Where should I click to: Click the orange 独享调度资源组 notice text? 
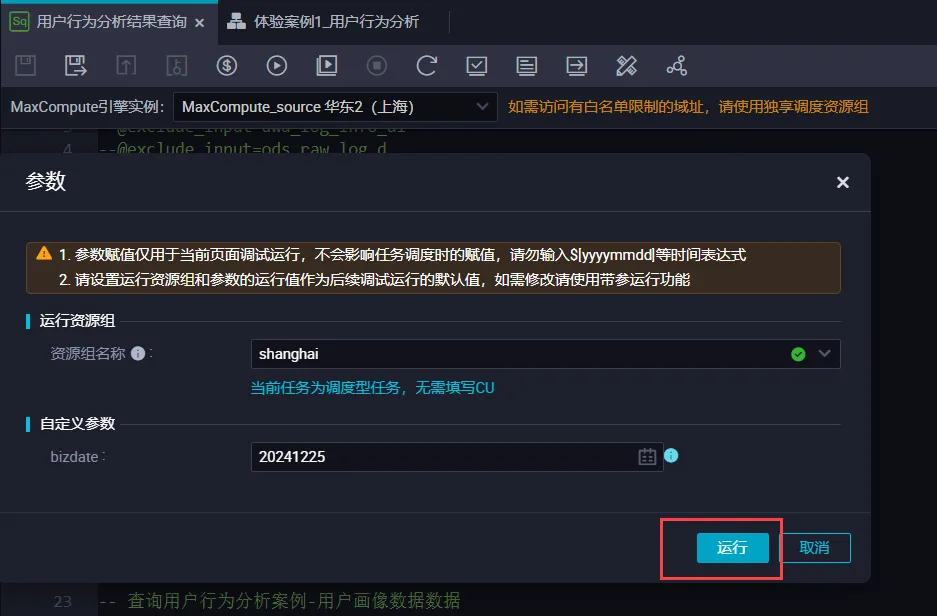click(688, 107)
